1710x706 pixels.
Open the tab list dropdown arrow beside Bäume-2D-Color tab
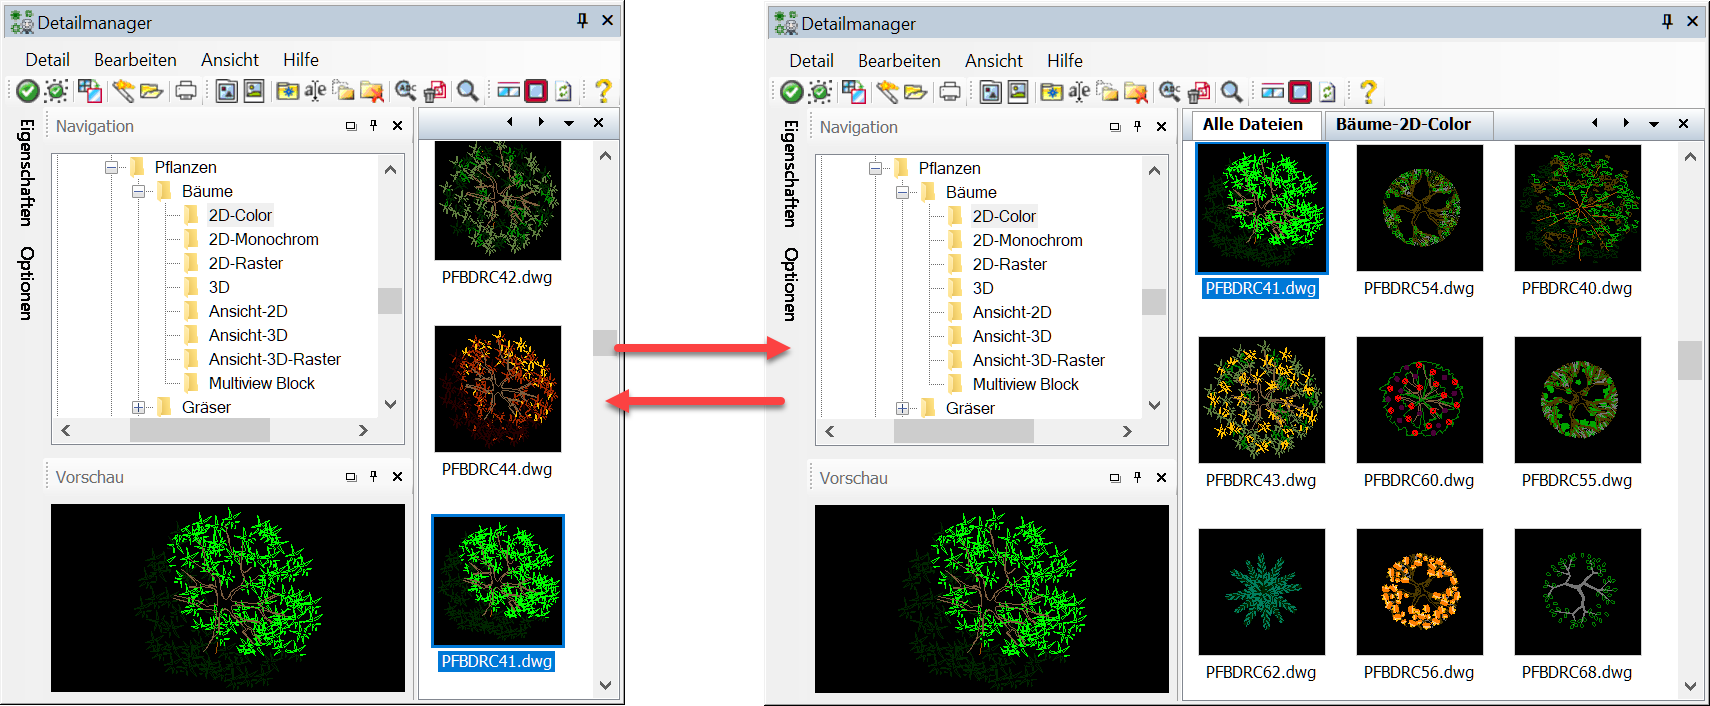point(1654,124)
